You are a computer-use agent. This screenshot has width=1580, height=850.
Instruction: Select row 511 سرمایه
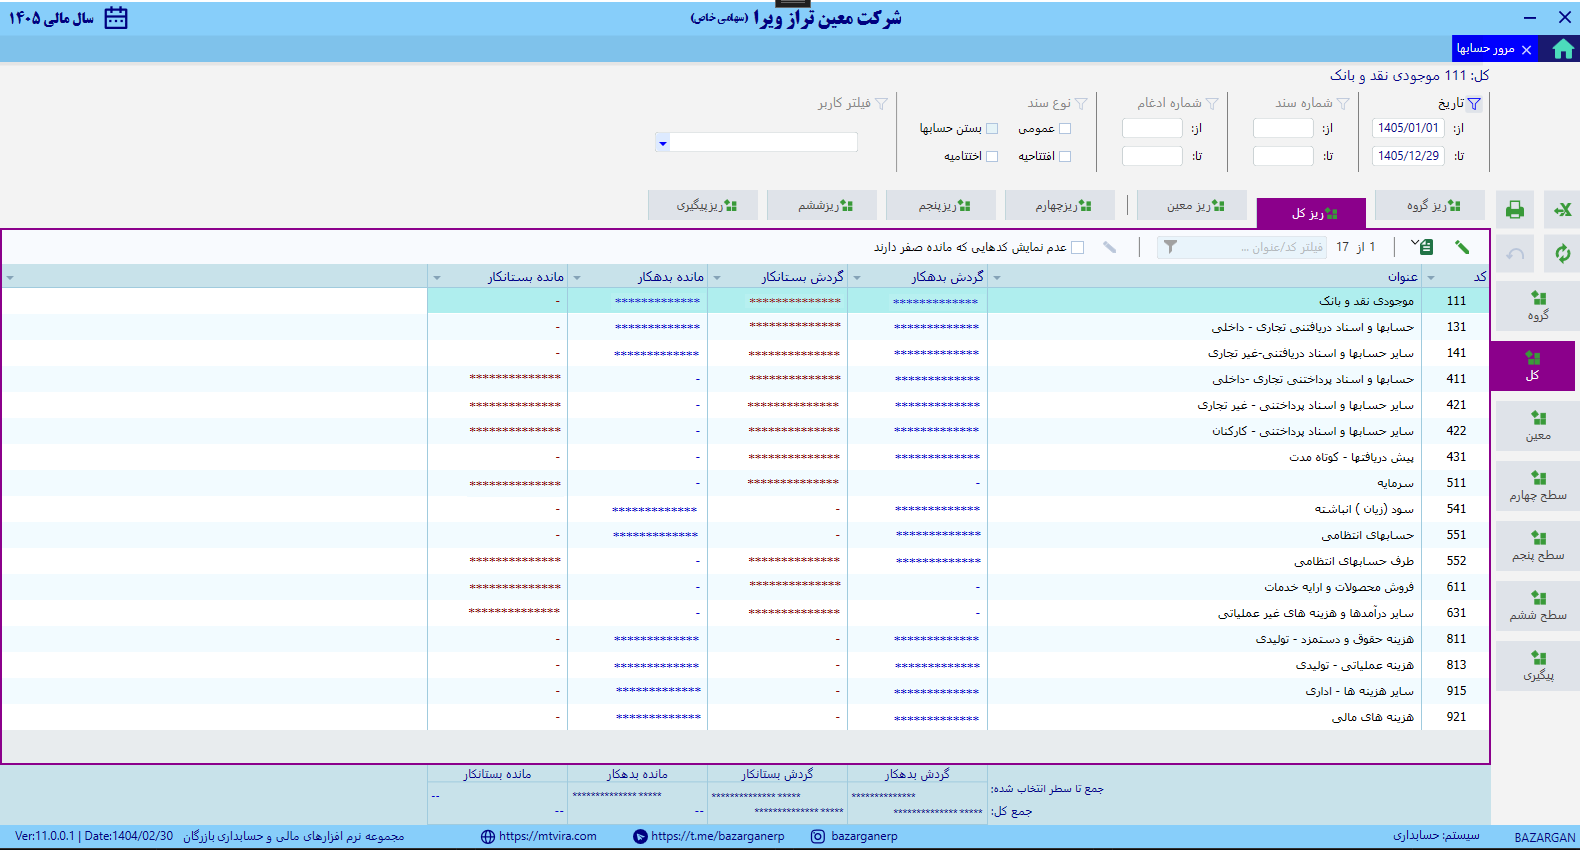pyautogui.click(x=746, y=483)
